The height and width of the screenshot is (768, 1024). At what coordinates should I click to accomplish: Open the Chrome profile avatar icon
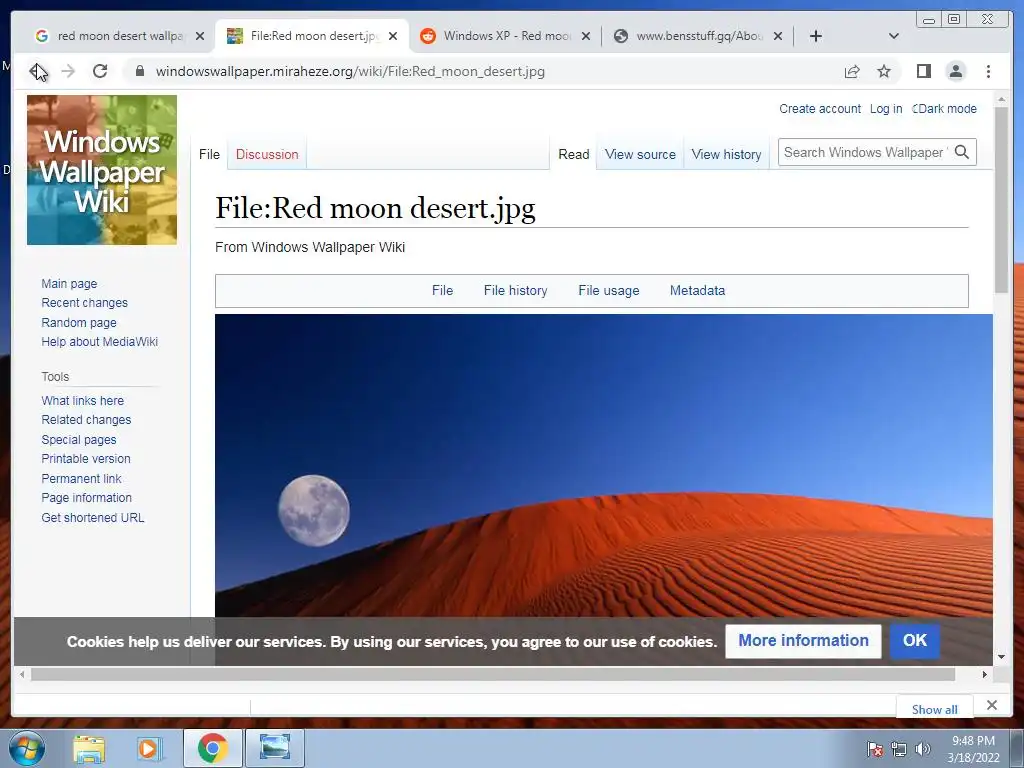coord(955,71)
